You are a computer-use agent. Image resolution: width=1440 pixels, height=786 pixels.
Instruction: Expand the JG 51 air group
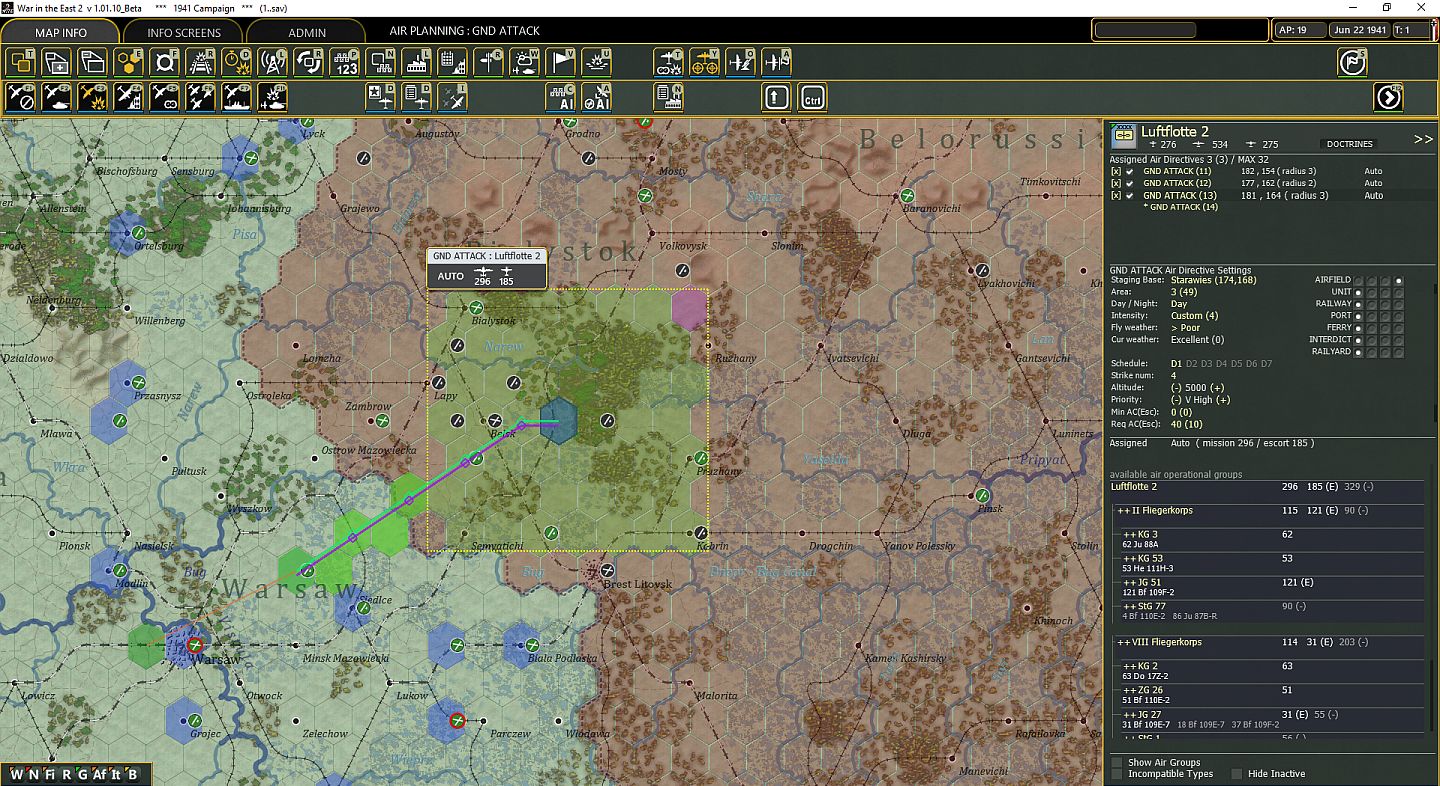tap(1129, 583)
